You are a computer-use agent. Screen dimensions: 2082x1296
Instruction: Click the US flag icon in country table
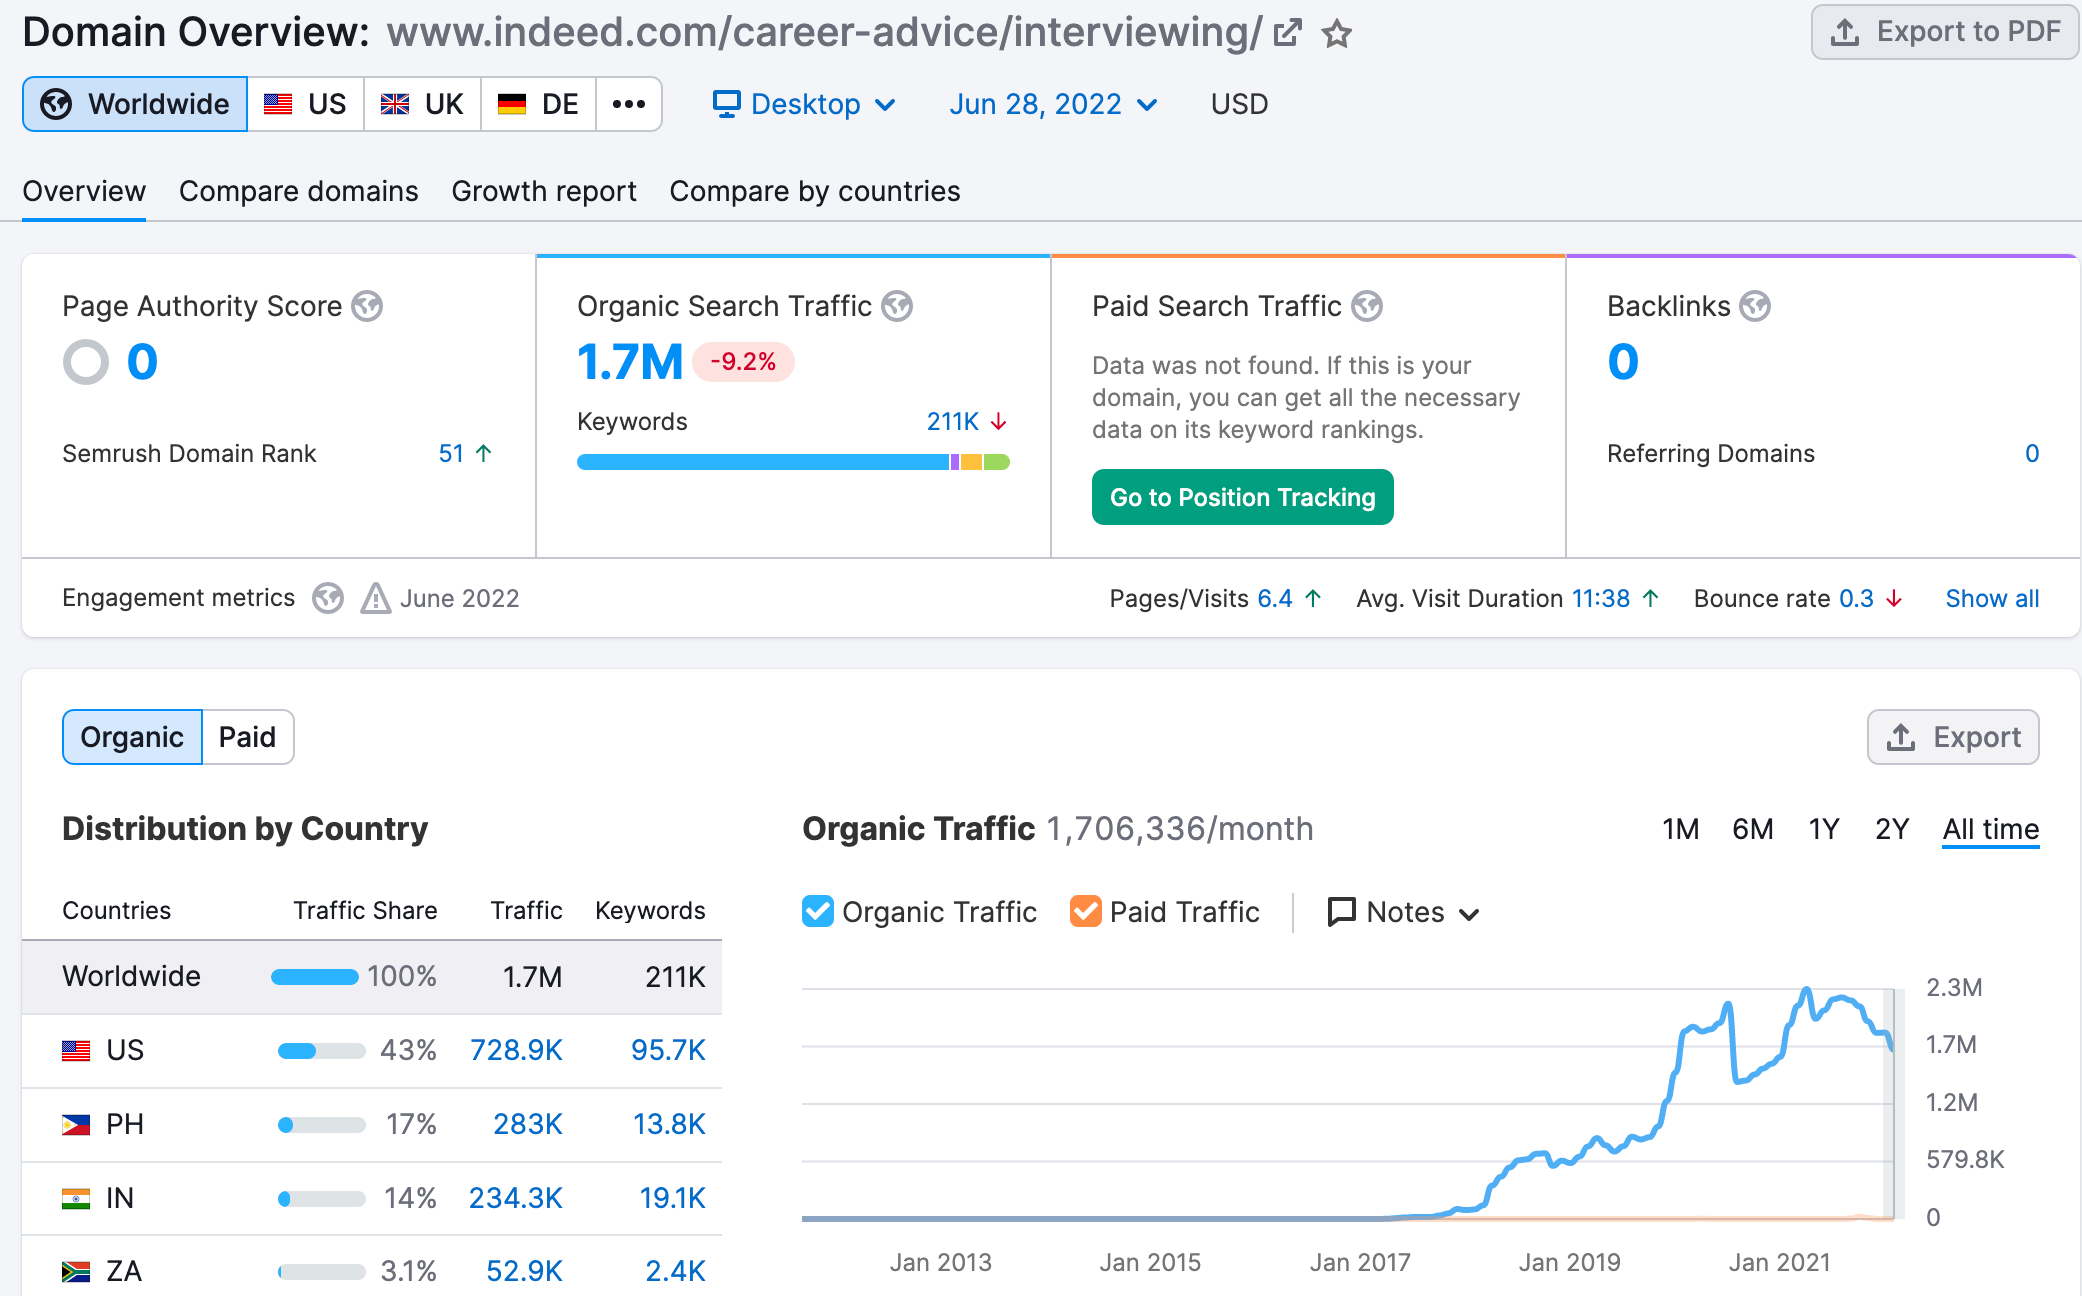pos(76,1051)
